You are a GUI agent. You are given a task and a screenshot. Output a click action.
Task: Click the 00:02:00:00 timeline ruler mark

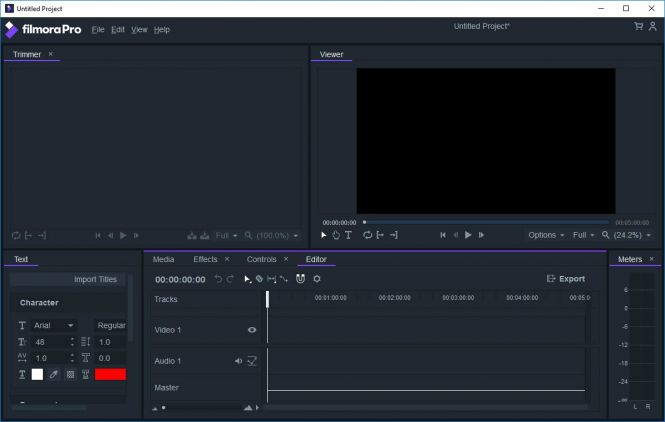(394, 298)
